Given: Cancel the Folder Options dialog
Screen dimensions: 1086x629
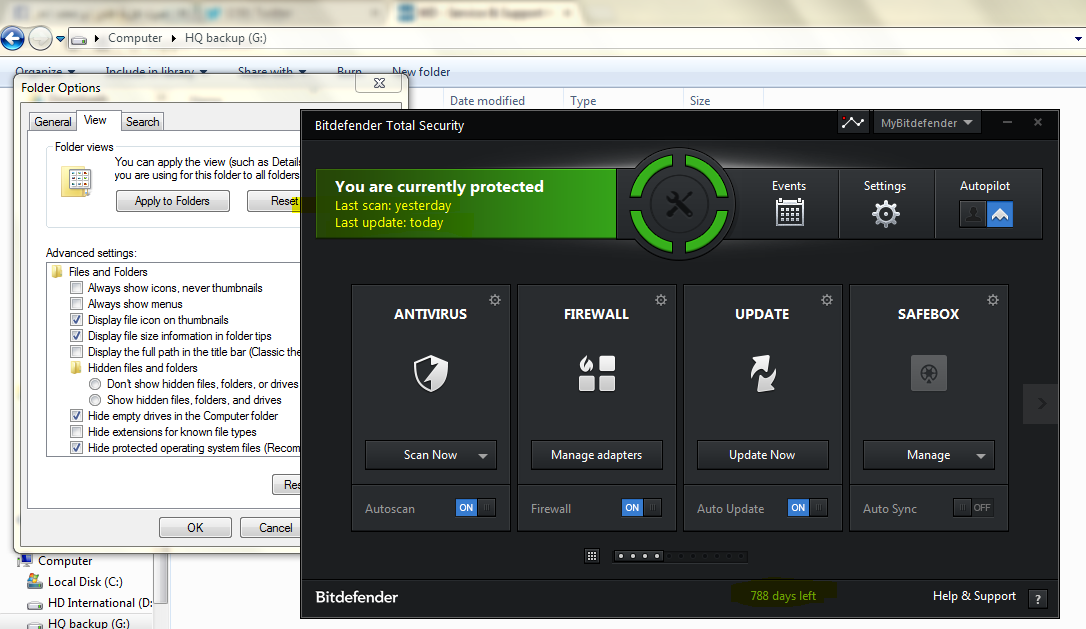Looking at the screenshot, I should (x=272, y=528).
